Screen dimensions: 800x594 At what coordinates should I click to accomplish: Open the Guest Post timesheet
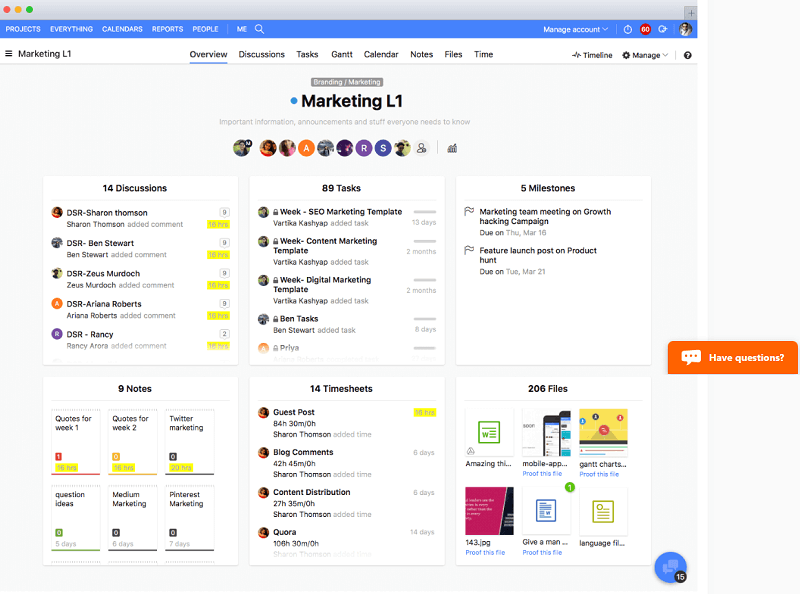click(x=294, y=412)
